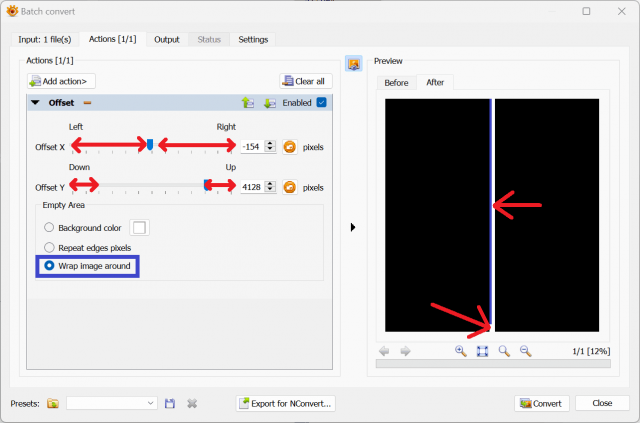This screenshot has width=640, height=423.
Task: Increase Offset Y with up spinner
Action: tap(270, 184)
